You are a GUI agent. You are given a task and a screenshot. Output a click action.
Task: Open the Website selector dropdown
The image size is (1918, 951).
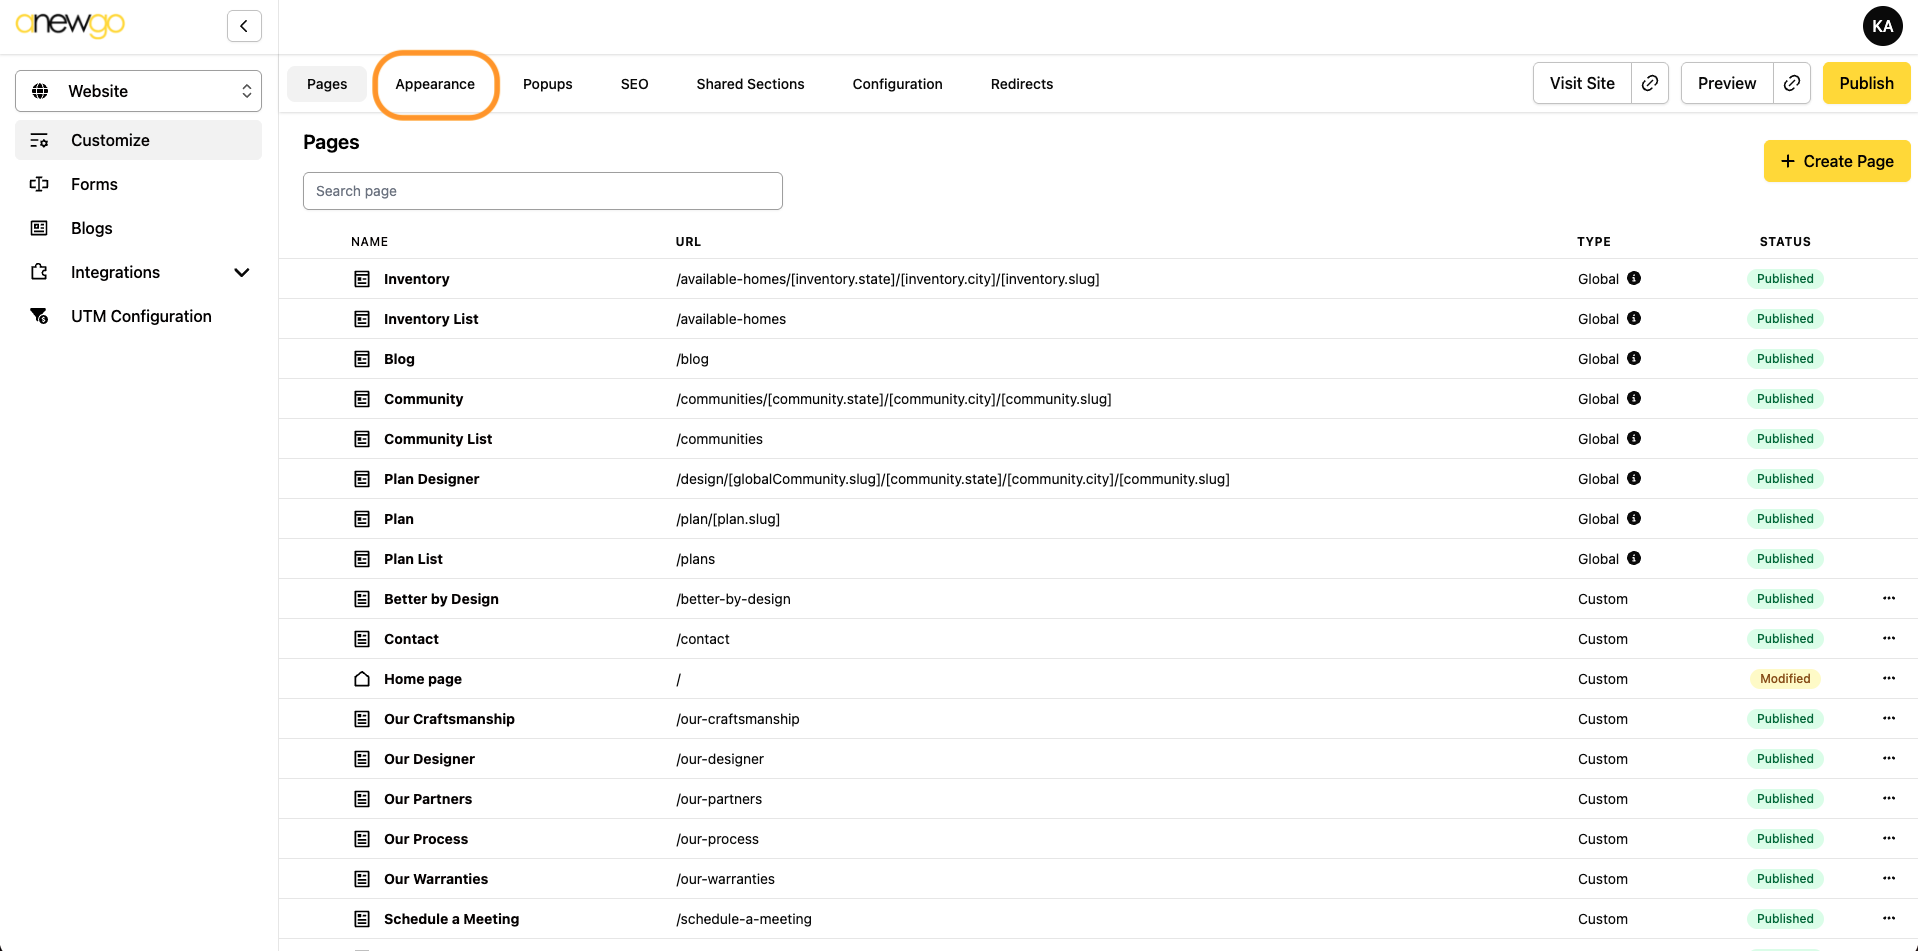click(138, 91)
